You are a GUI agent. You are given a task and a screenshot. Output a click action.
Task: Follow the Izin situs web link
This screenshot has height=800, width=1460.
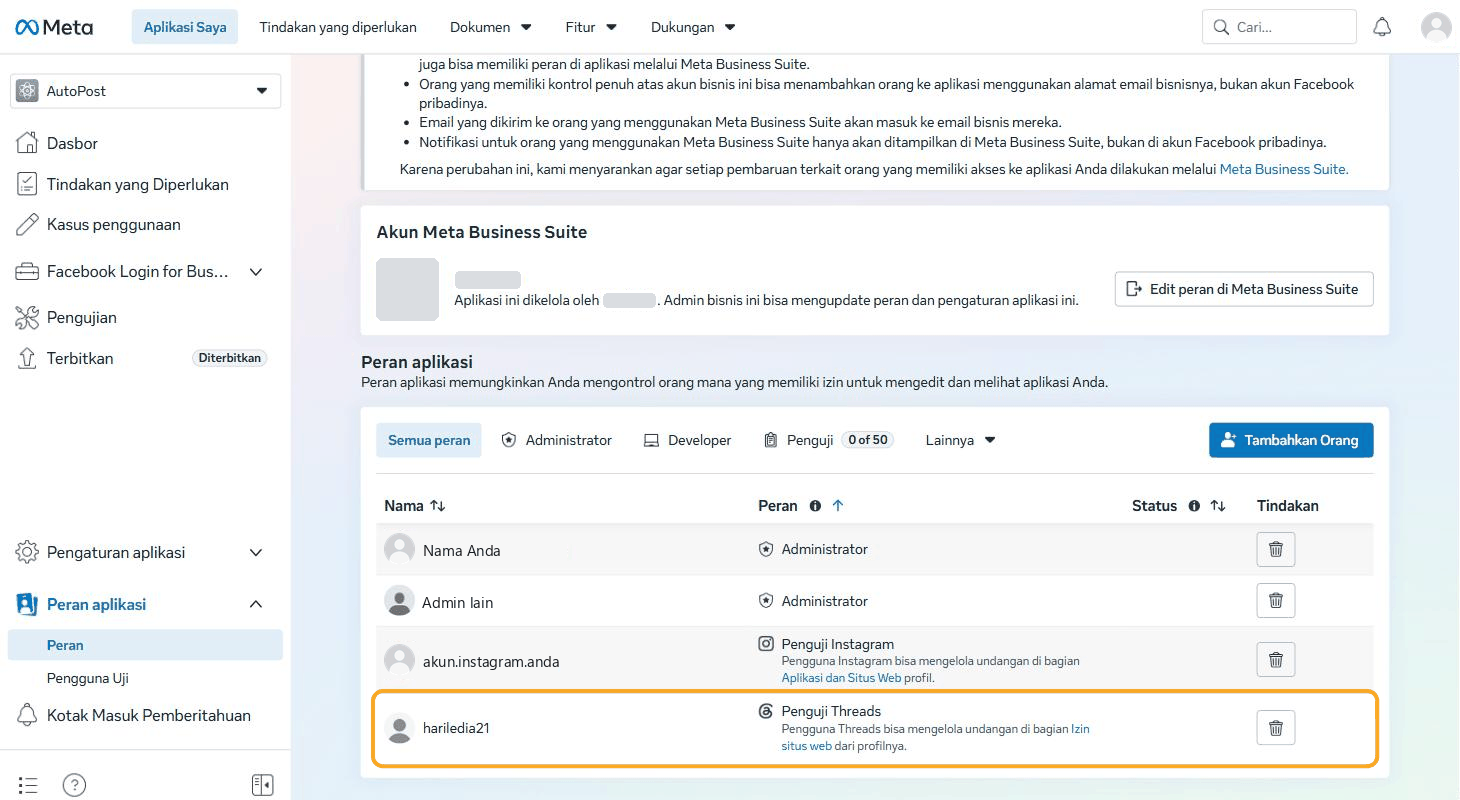936,737
